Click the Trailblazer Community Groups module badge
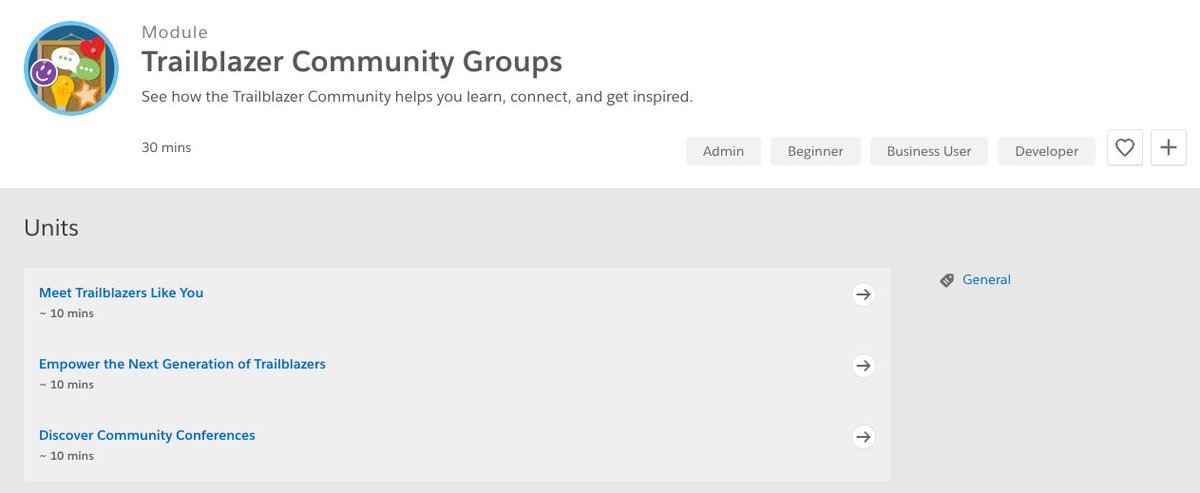Screen dimensions: 1200x493 [71, 69]
